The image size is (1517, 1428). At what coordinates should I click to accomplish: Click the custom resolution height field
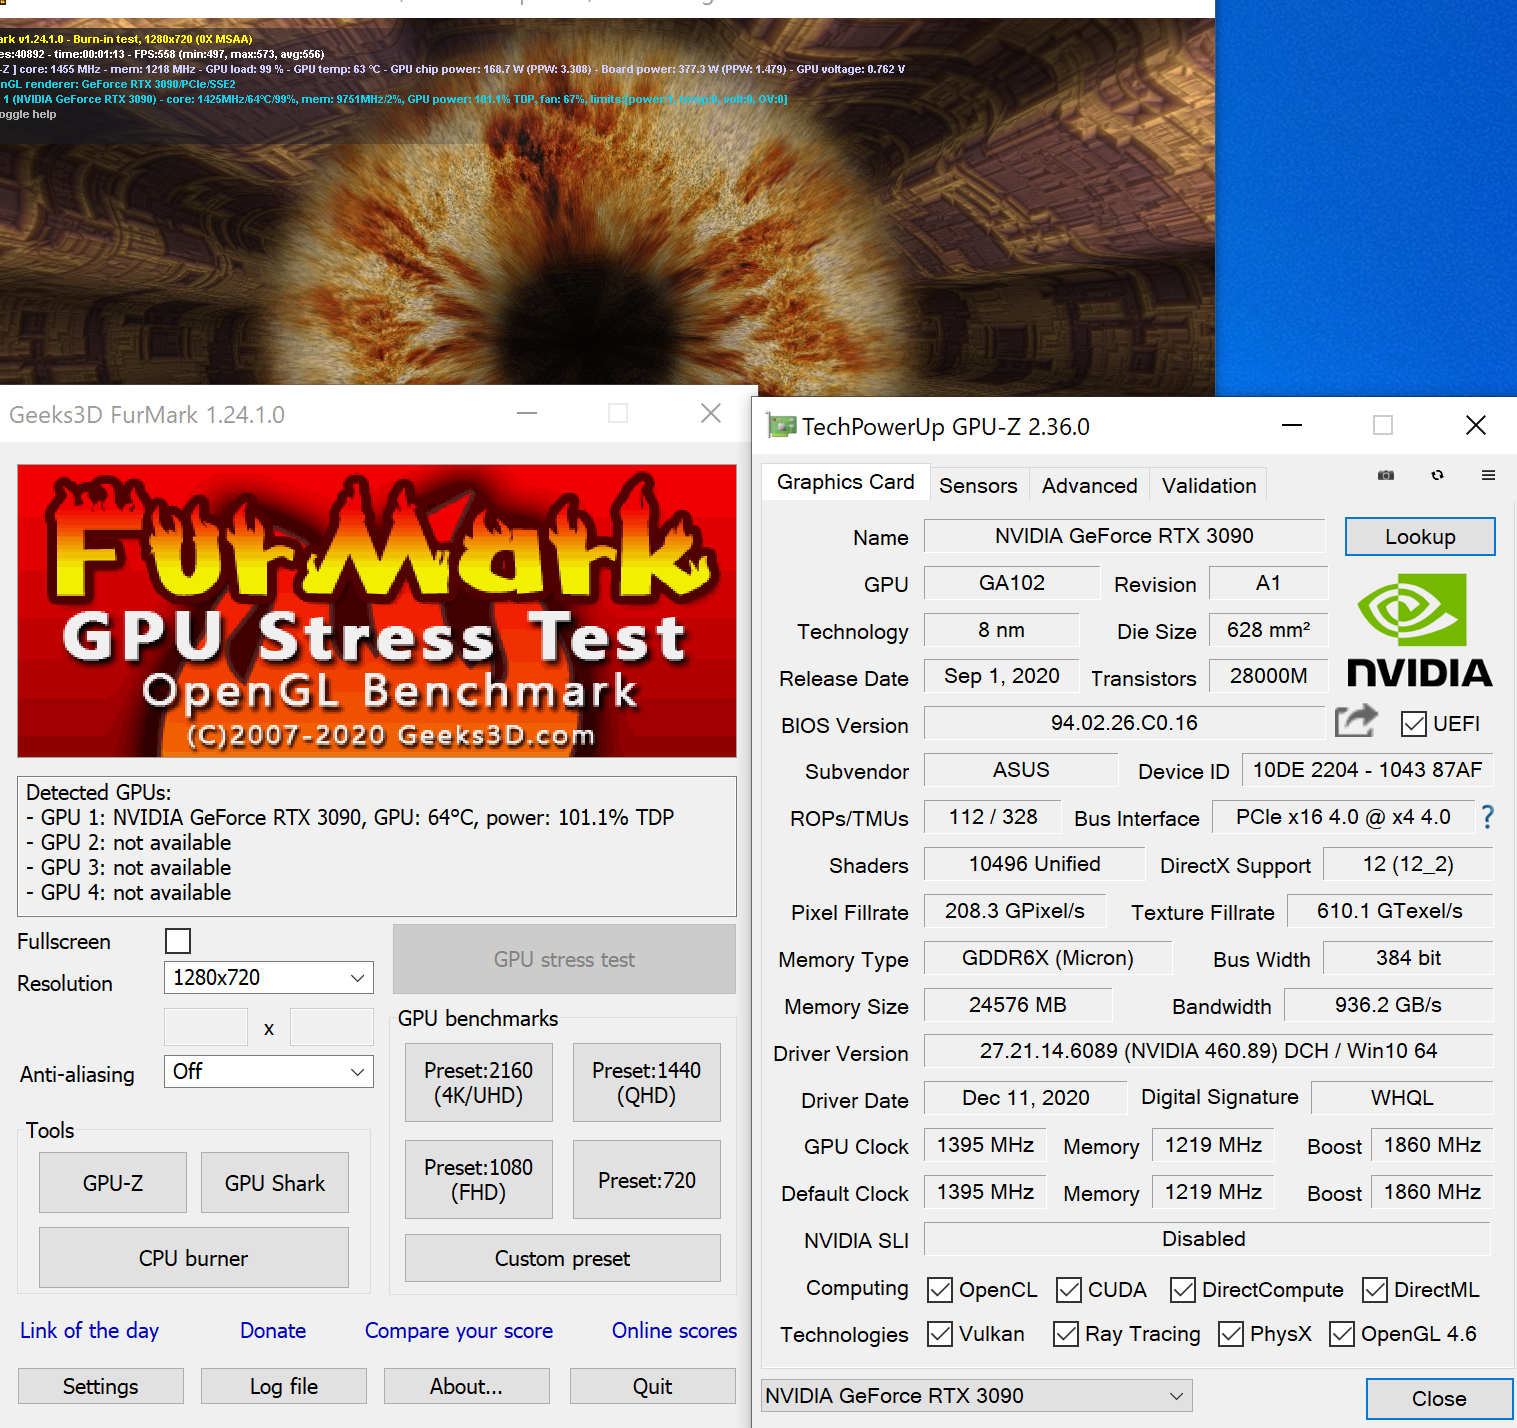pos(331,1027)
